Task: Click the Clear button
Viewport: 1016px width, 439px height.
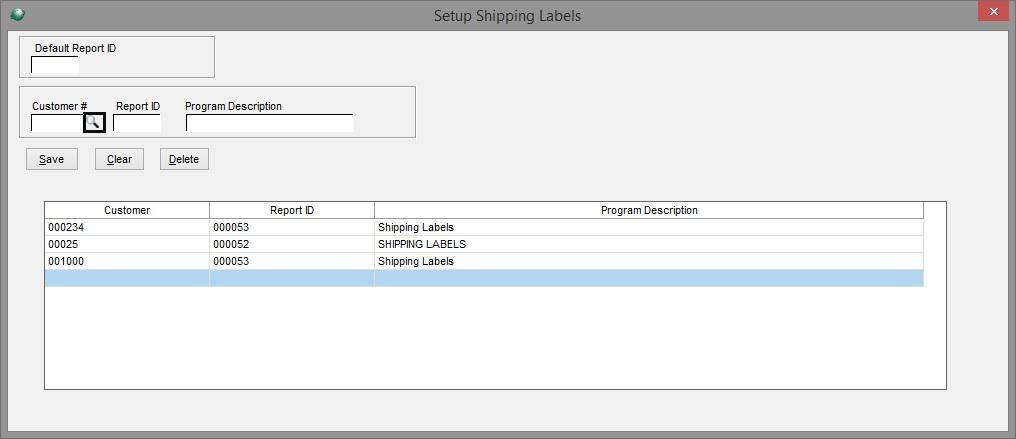Action: click(119, 159)
